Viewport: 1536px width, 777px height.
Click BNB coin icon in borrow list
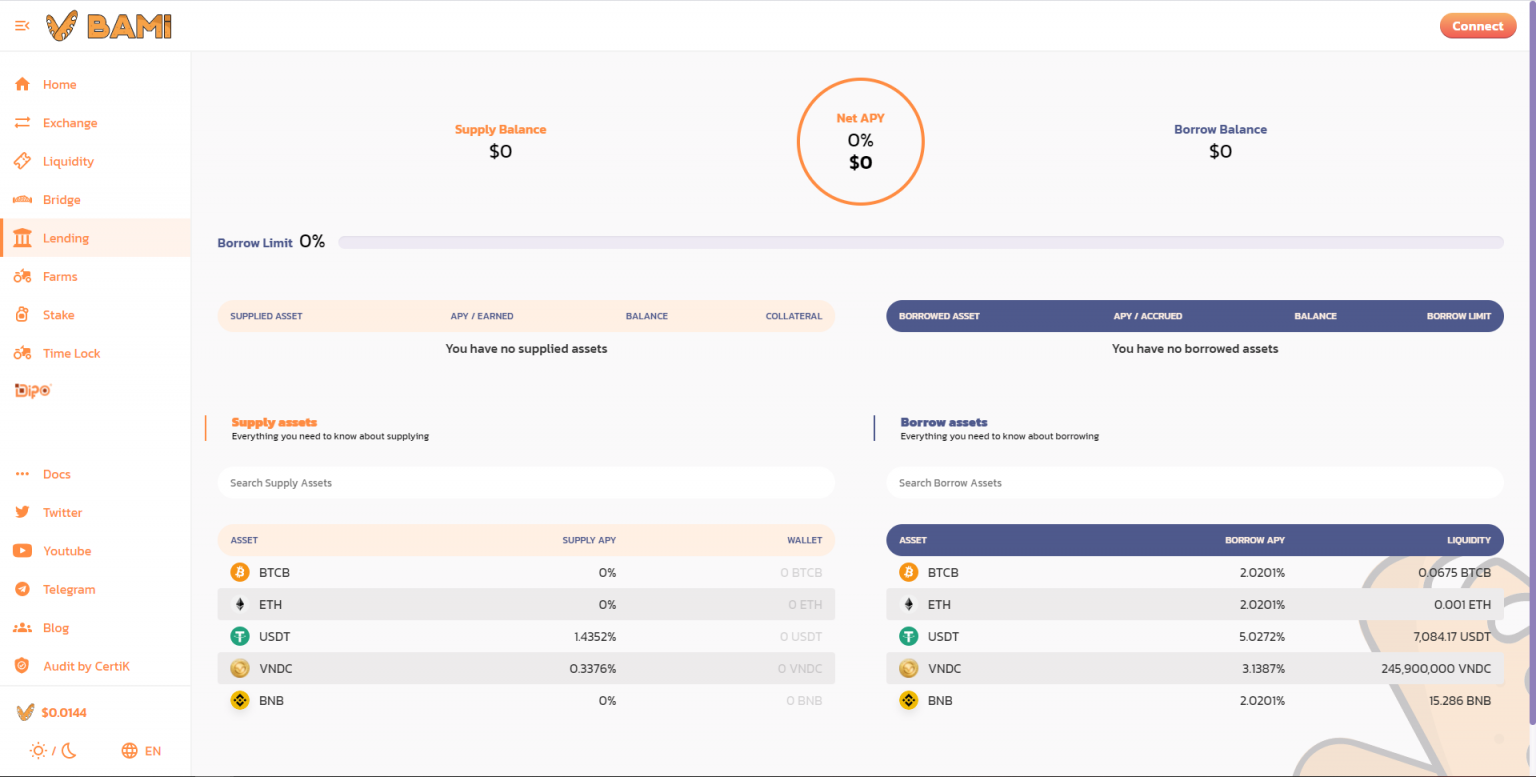(x=908, y=700)
